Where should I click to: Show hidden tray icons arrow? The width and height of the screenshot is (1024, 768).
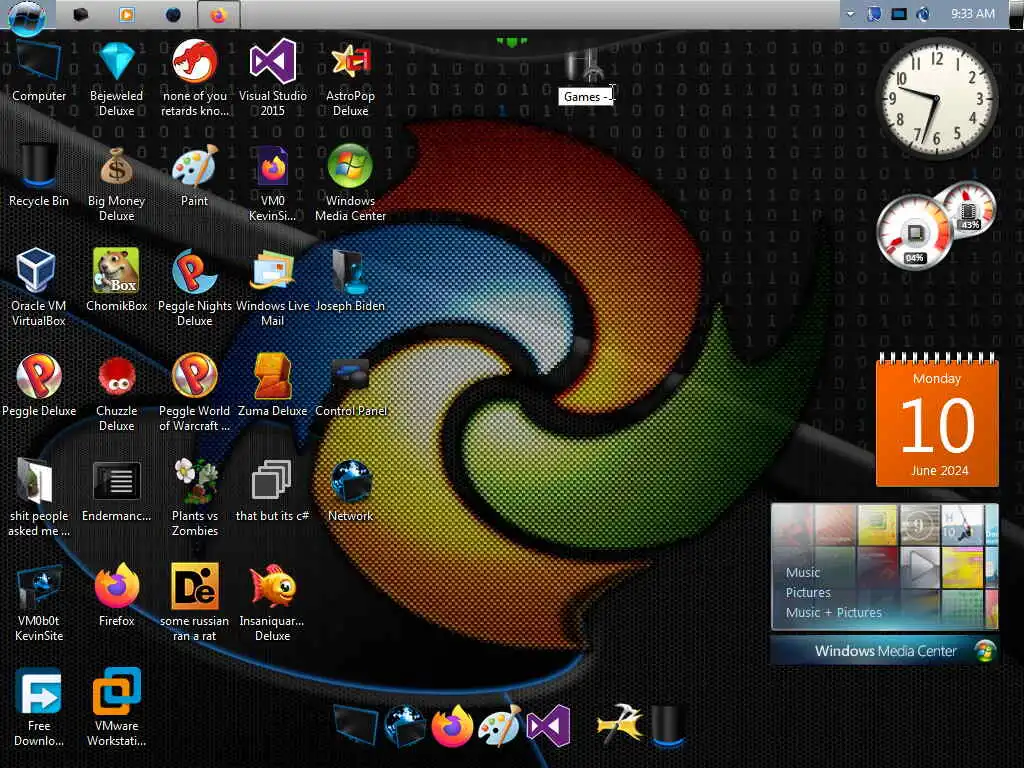tap(850, 14)
